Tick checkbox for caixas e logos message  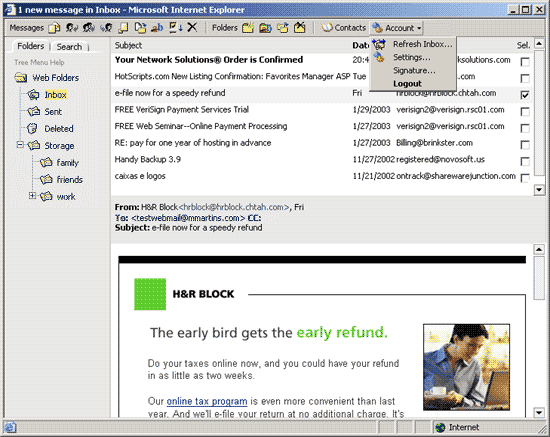pos(525,178)
